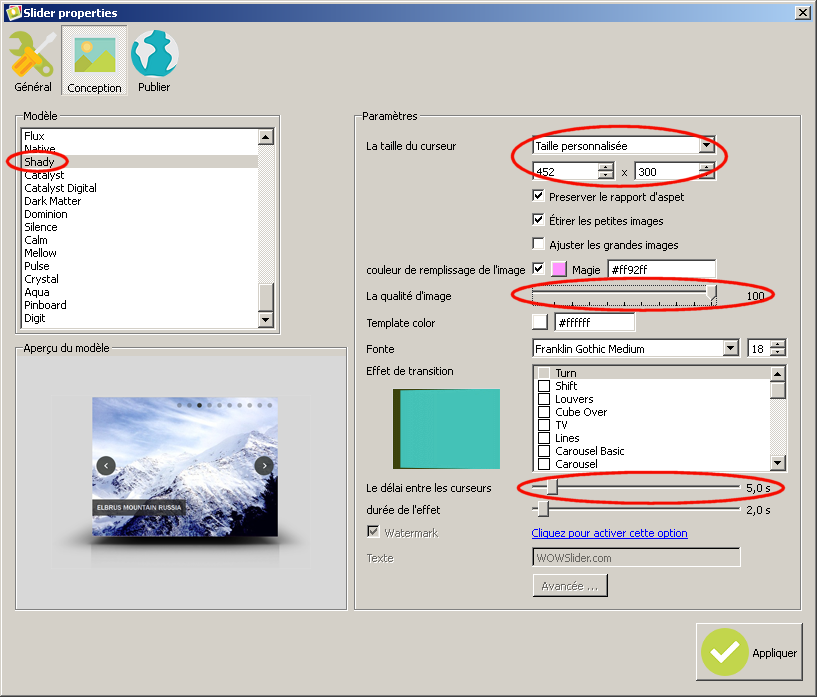This screenshot has width=817, height=697.
Task: Check the Turn transition effect
Action: [x=544, y=373]
